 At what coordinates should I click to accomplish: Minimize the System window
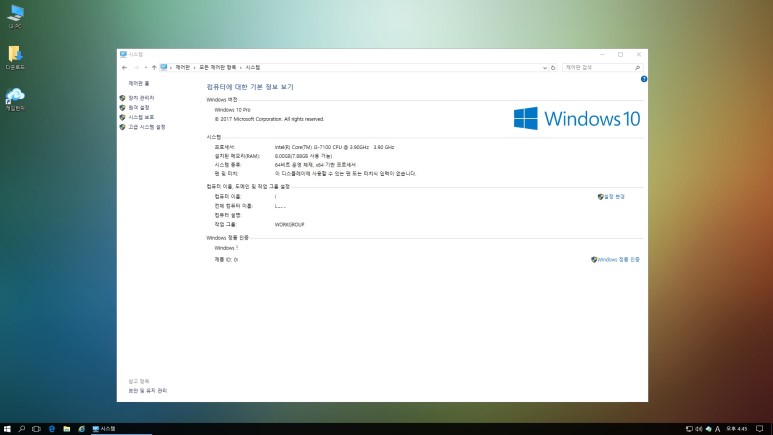click(x=602, y=54)
